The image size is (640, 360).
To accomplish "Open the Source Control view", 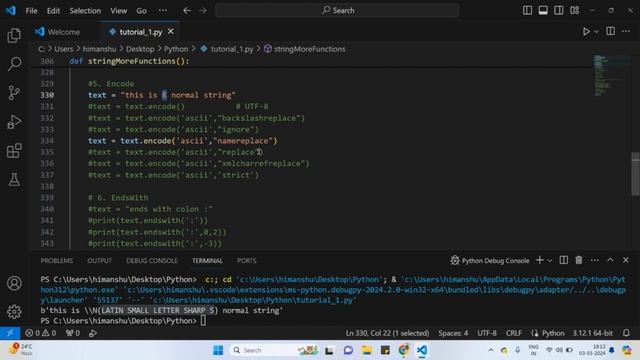I will click(x=14, y=93).
